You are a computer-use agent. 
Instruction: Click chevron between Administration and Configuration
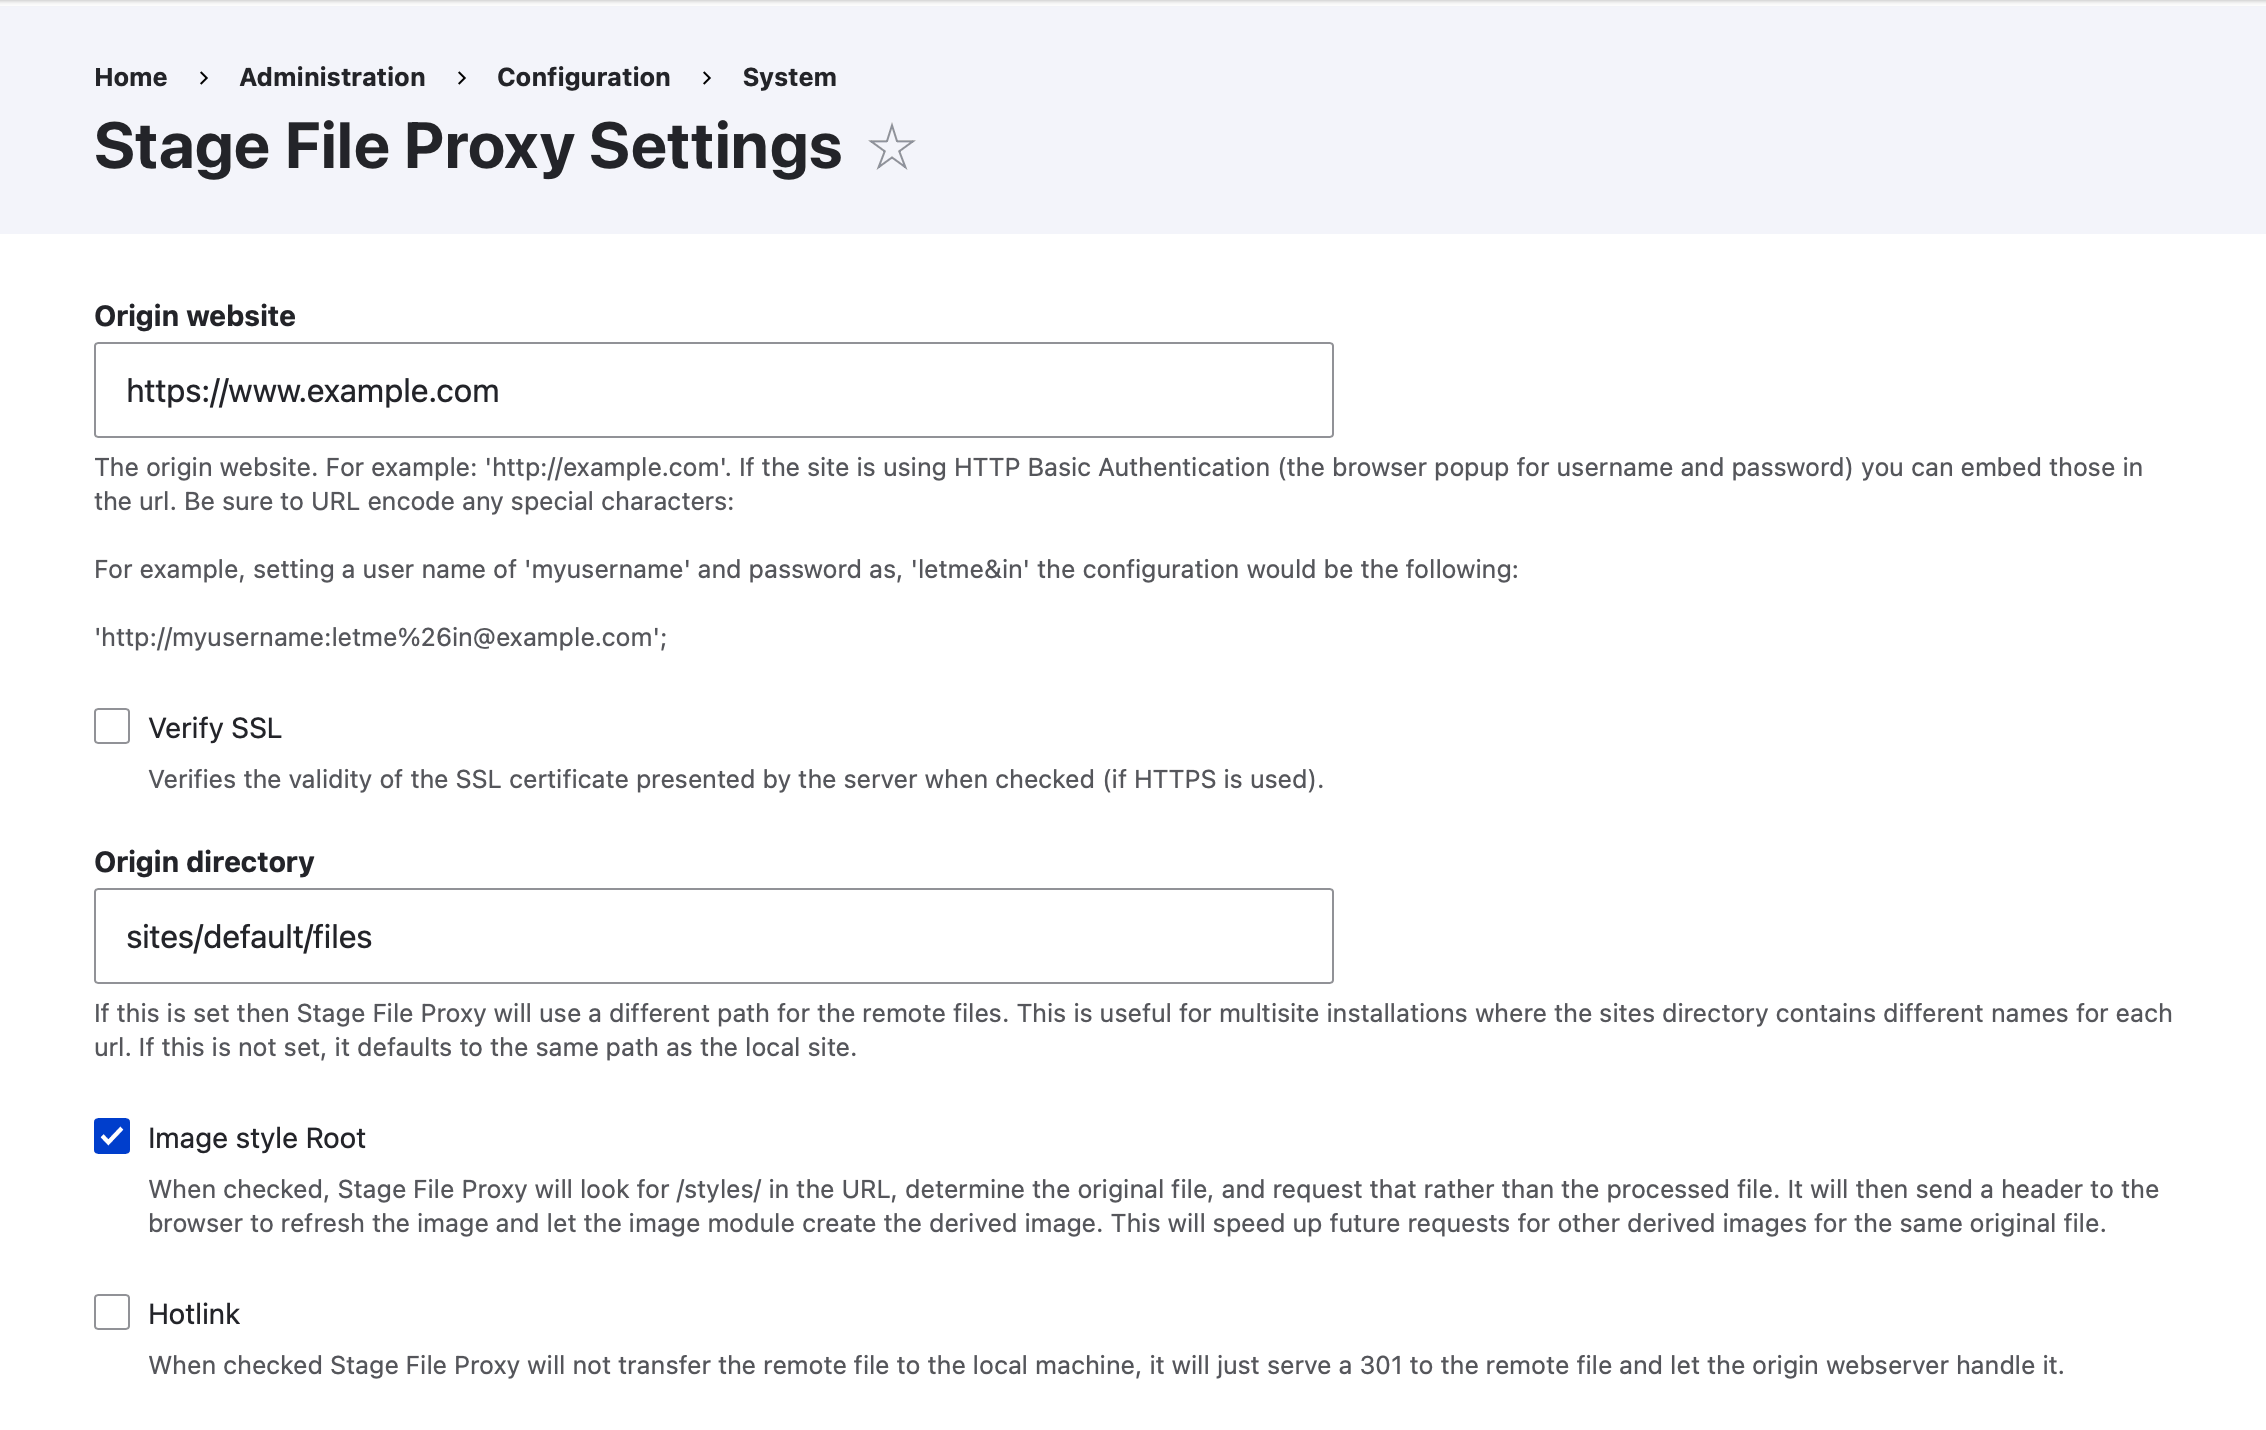point(462,78)
